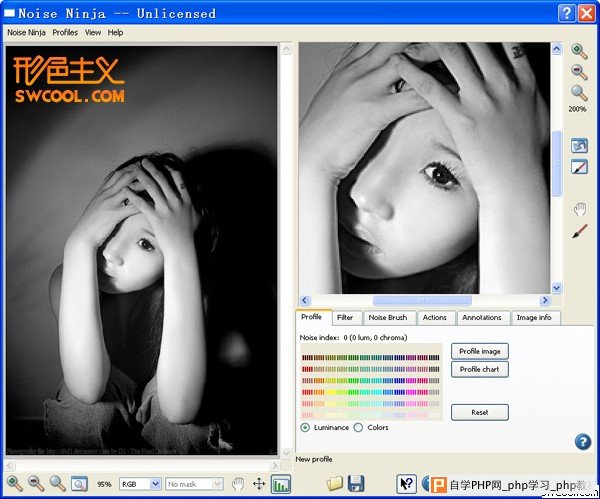Click plain magnifier icon above 200%
Screen dimensions: 600x499
coord(579,93)
